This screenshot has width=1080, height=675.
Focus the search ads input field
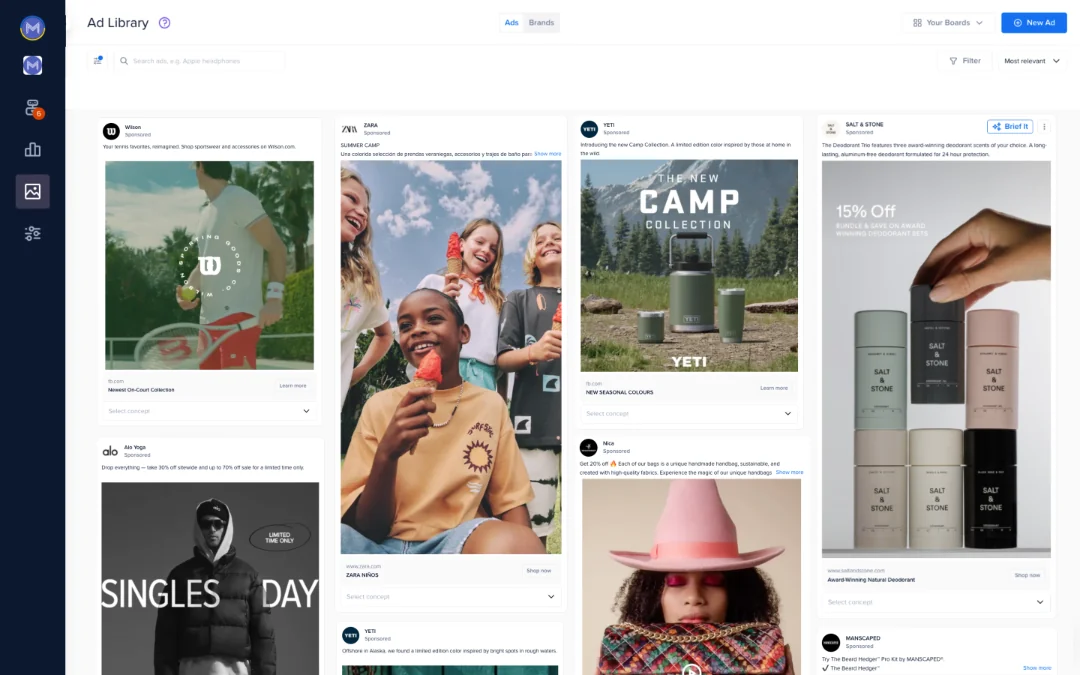click(x=200, y=61)
